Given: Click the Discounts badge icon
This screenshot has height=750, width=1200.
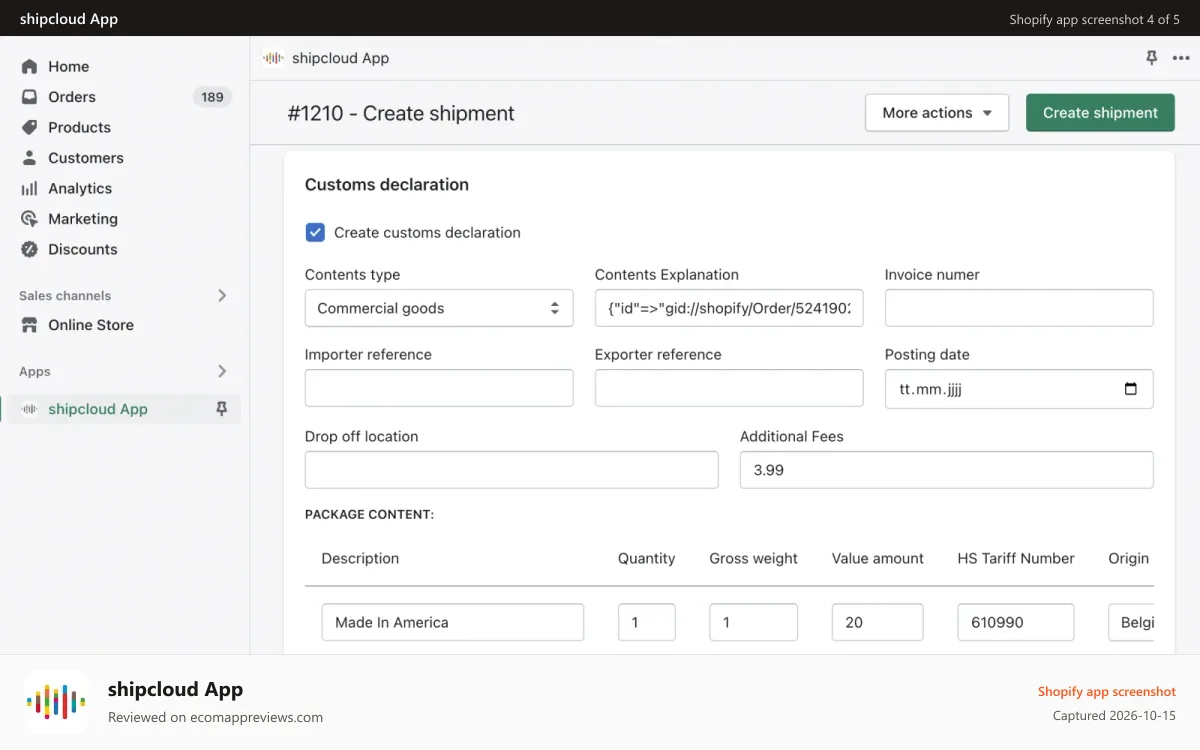Looking at the screenshot, I should (x=29, y=249).
